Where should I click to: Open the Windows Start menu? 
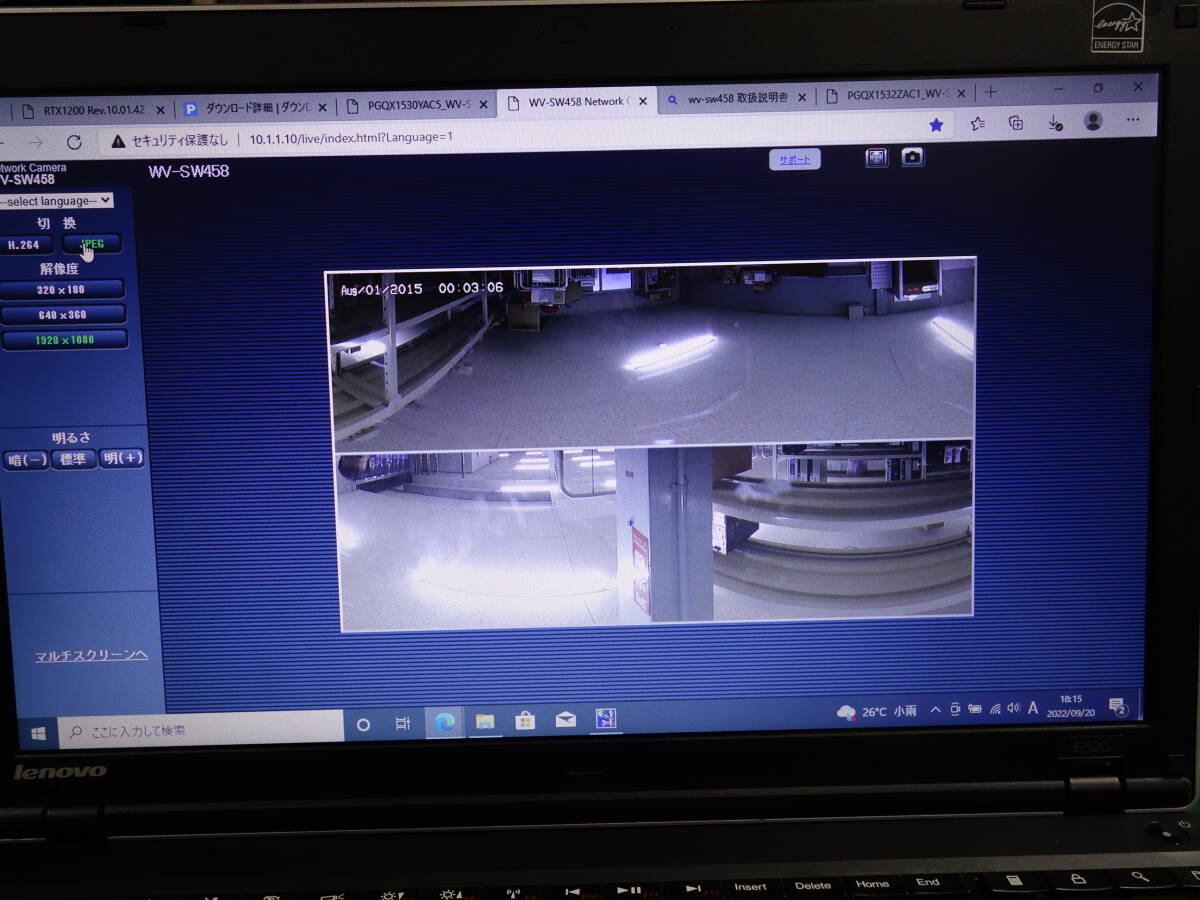[x=38, y=733]
